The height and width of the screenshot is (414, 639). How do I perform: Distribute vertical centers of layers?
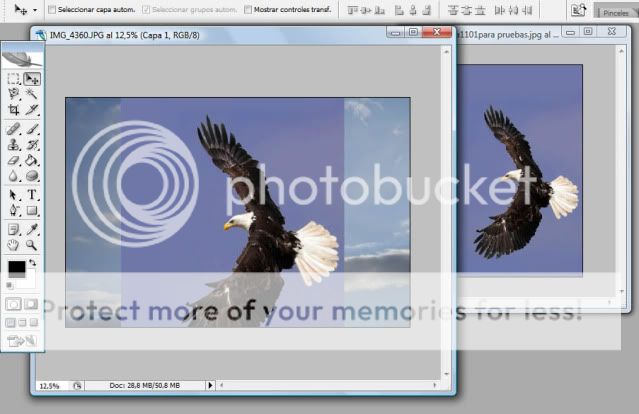pos(467,10)
